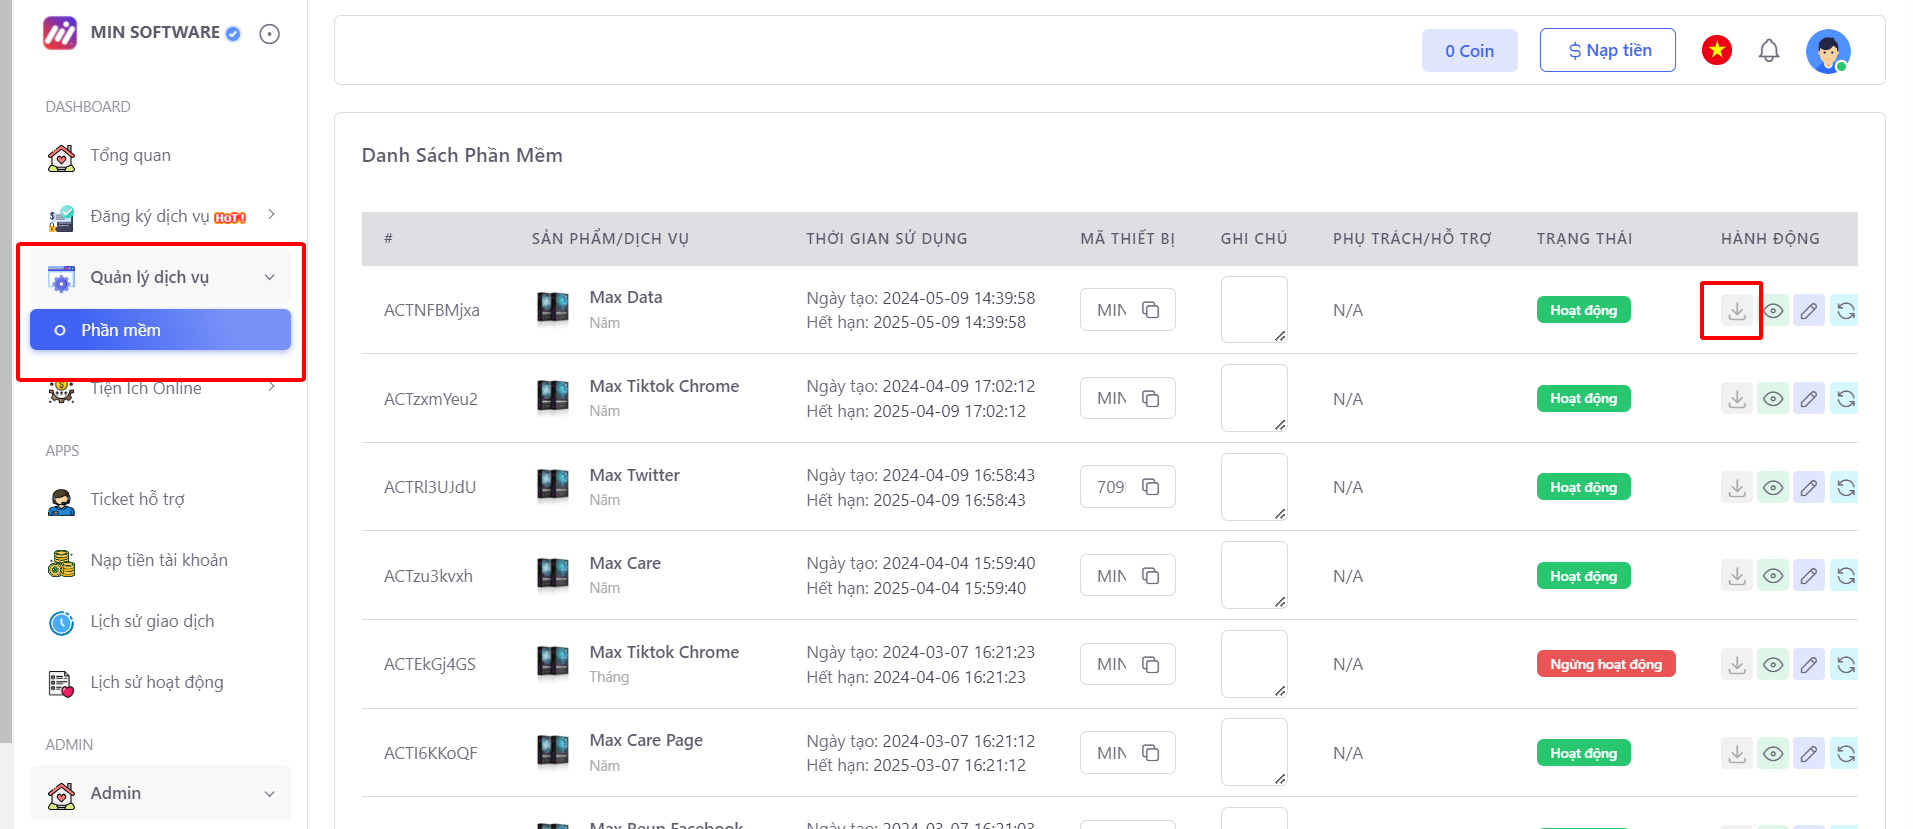Open Lịch sử giao dịch page
This screenshot has width=1913, height=829.
coord(160,622)
